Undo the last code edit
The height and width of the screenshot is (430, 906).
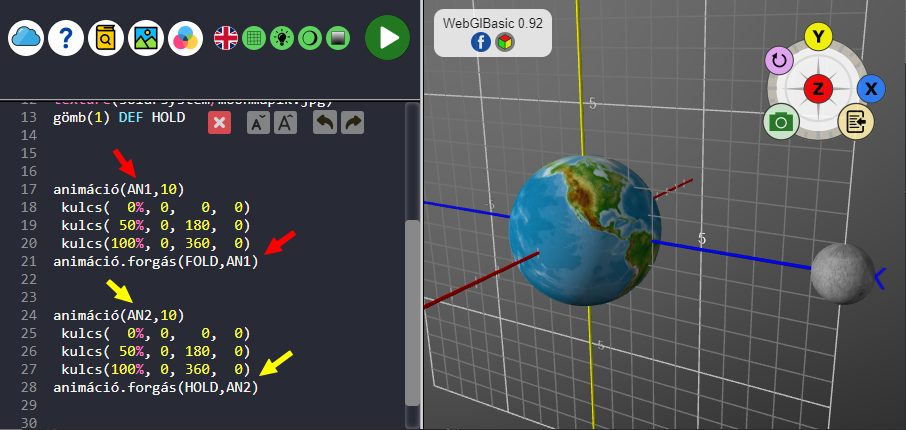325,122
